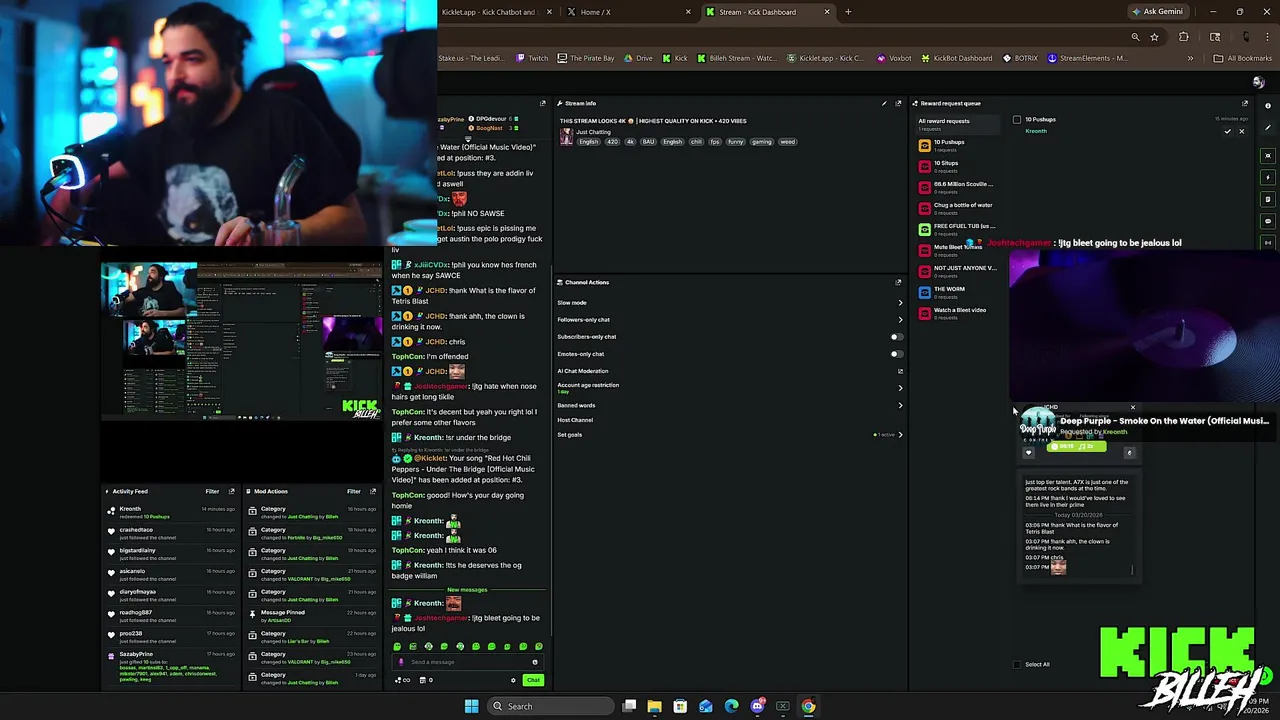Open All Bookmarks folder
Screen dimensions: 1280x720
[x=1242, y=58]
